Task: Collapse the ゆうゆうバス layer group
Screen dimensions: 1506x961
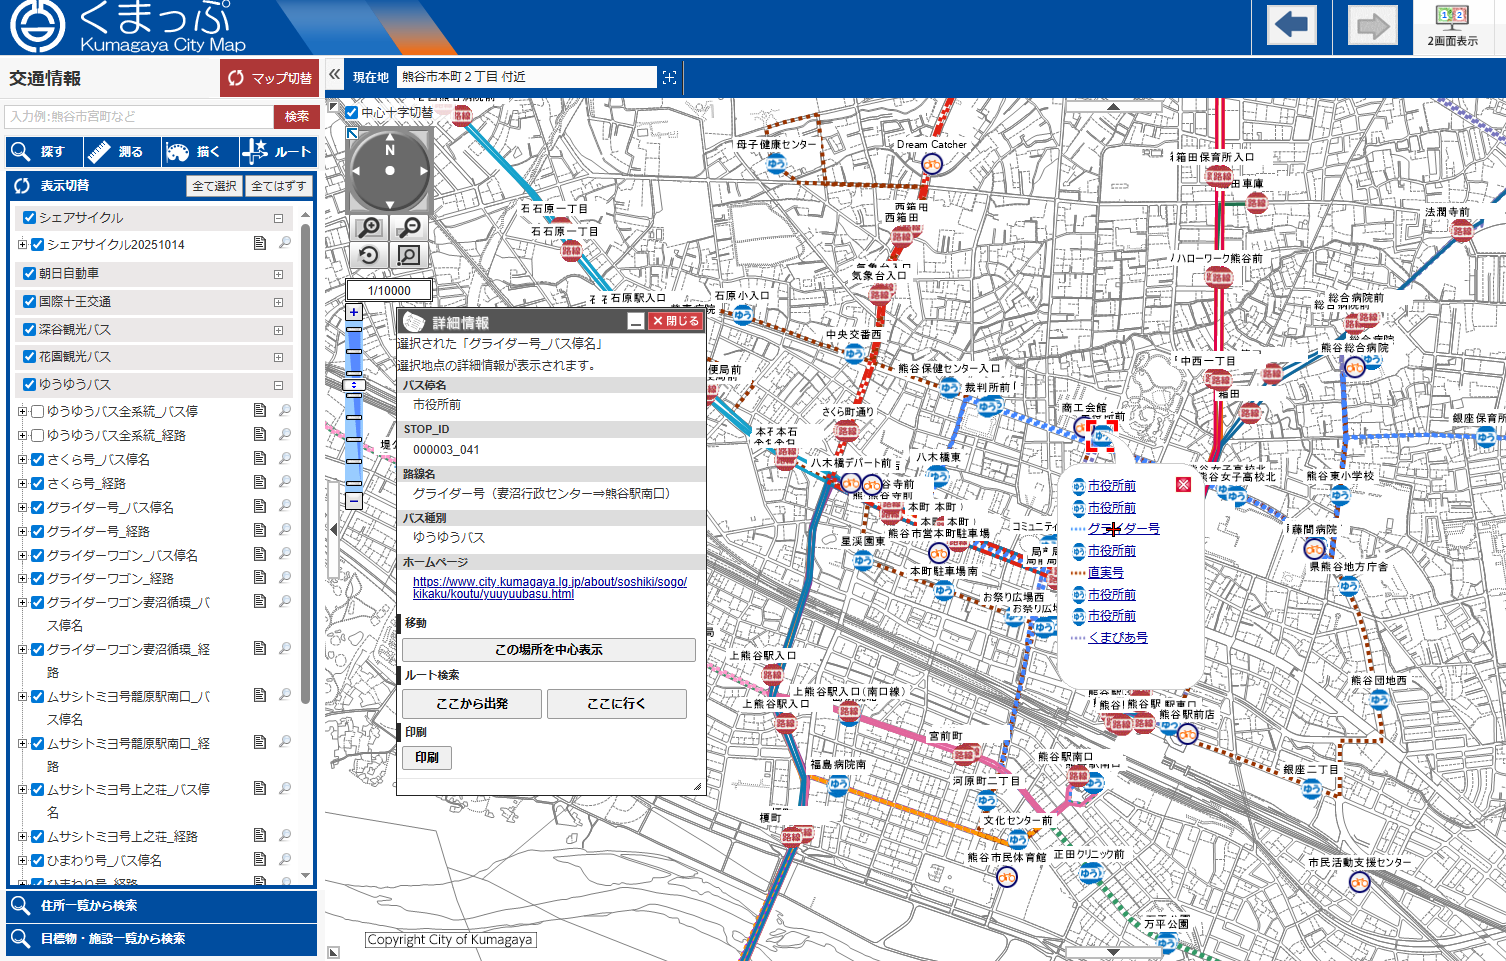Action: [278, 385]
